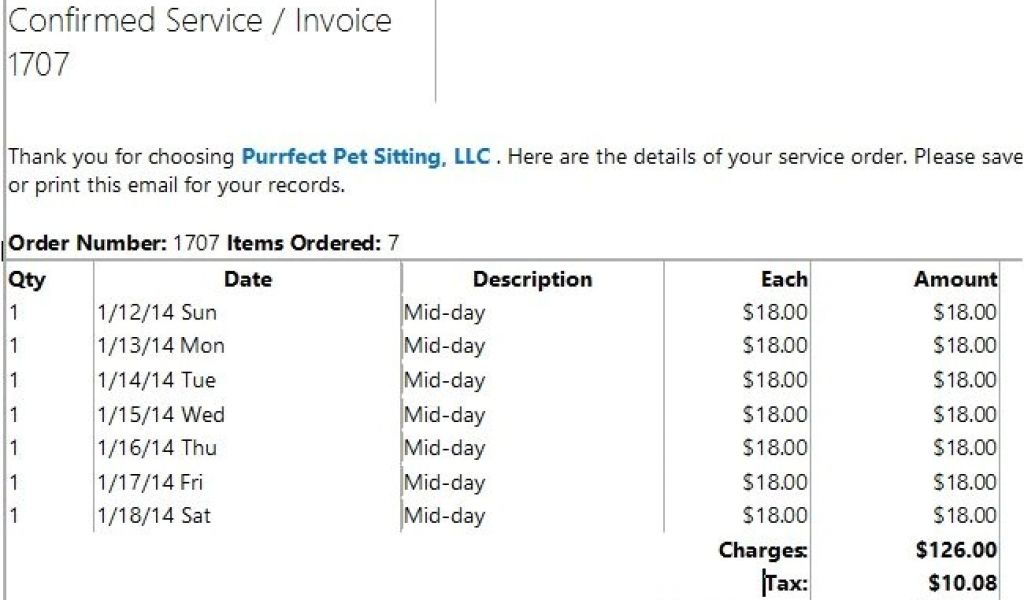Click the Mid-day description for Sunday row
The width and height of the screenshot is (1024, 600).
(x=445, y=313)
